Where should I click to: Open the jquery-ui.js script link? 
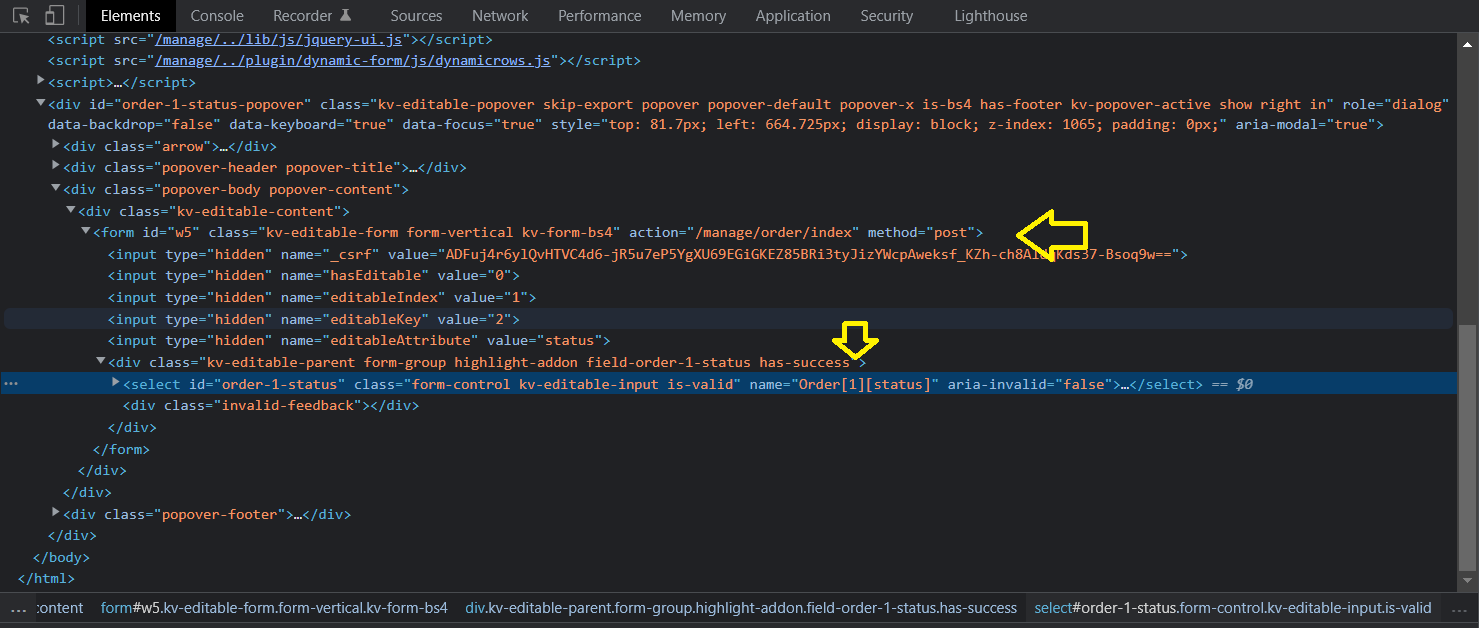[x=278, y=40]
